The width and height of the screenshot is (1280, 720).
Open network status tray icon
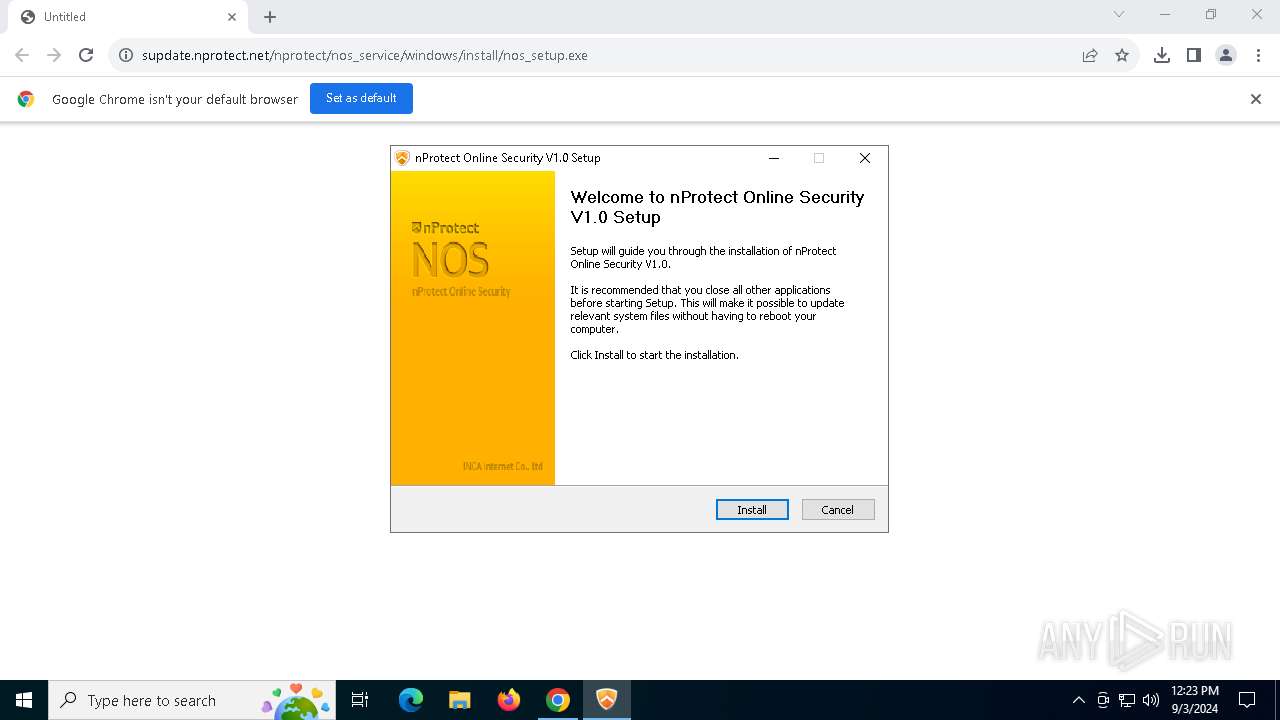click(x=1127, y=700)
